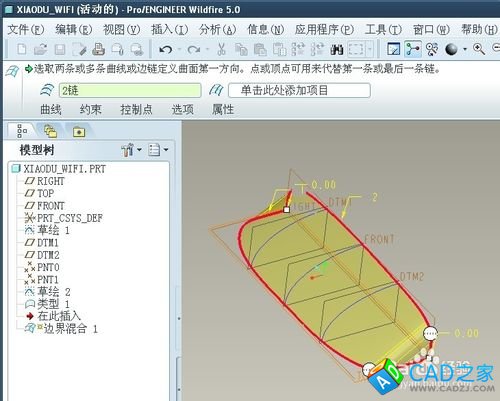The image size is (500, 401).
Task: Click the second direction collector 单击此处添加项目
Action: (299, 90)
